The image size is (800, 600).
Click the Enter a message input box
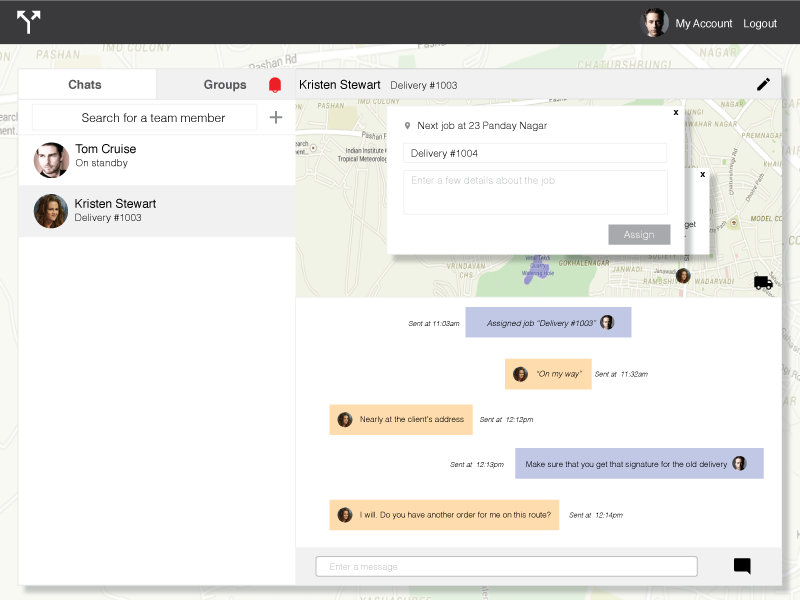pos(506,567)
